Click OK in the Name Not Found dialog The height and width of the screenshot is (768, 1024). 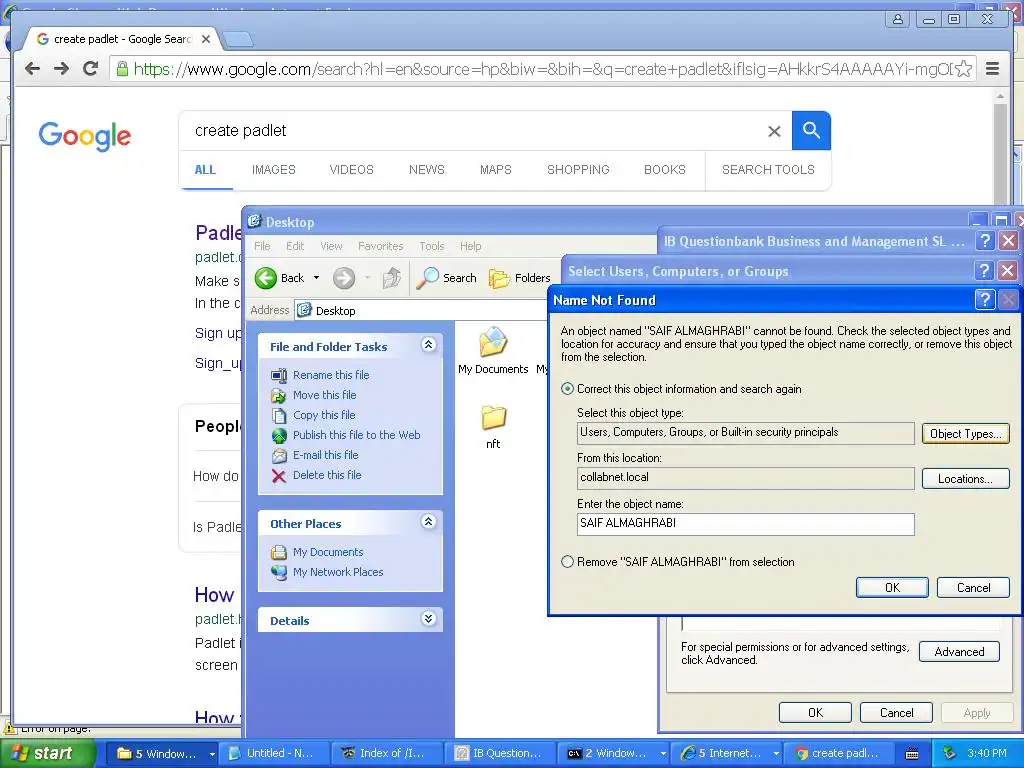(892, 588)
